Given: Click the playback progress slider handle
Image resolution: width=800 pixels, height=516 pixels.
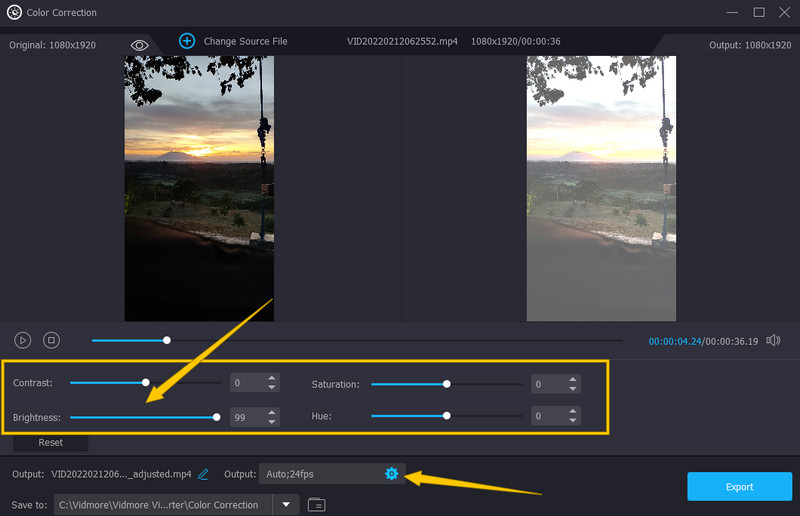Looking at the screenshot, I should point(167,340).
